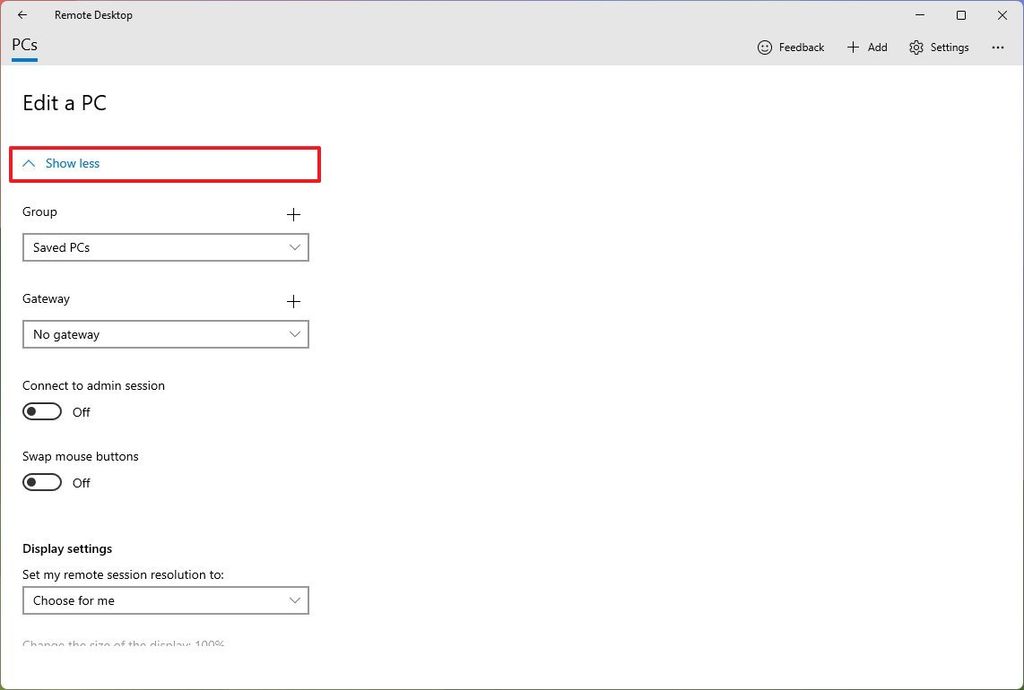Switch to the PCs tab
Viewport: 1024px width, 690px height.
23,45
